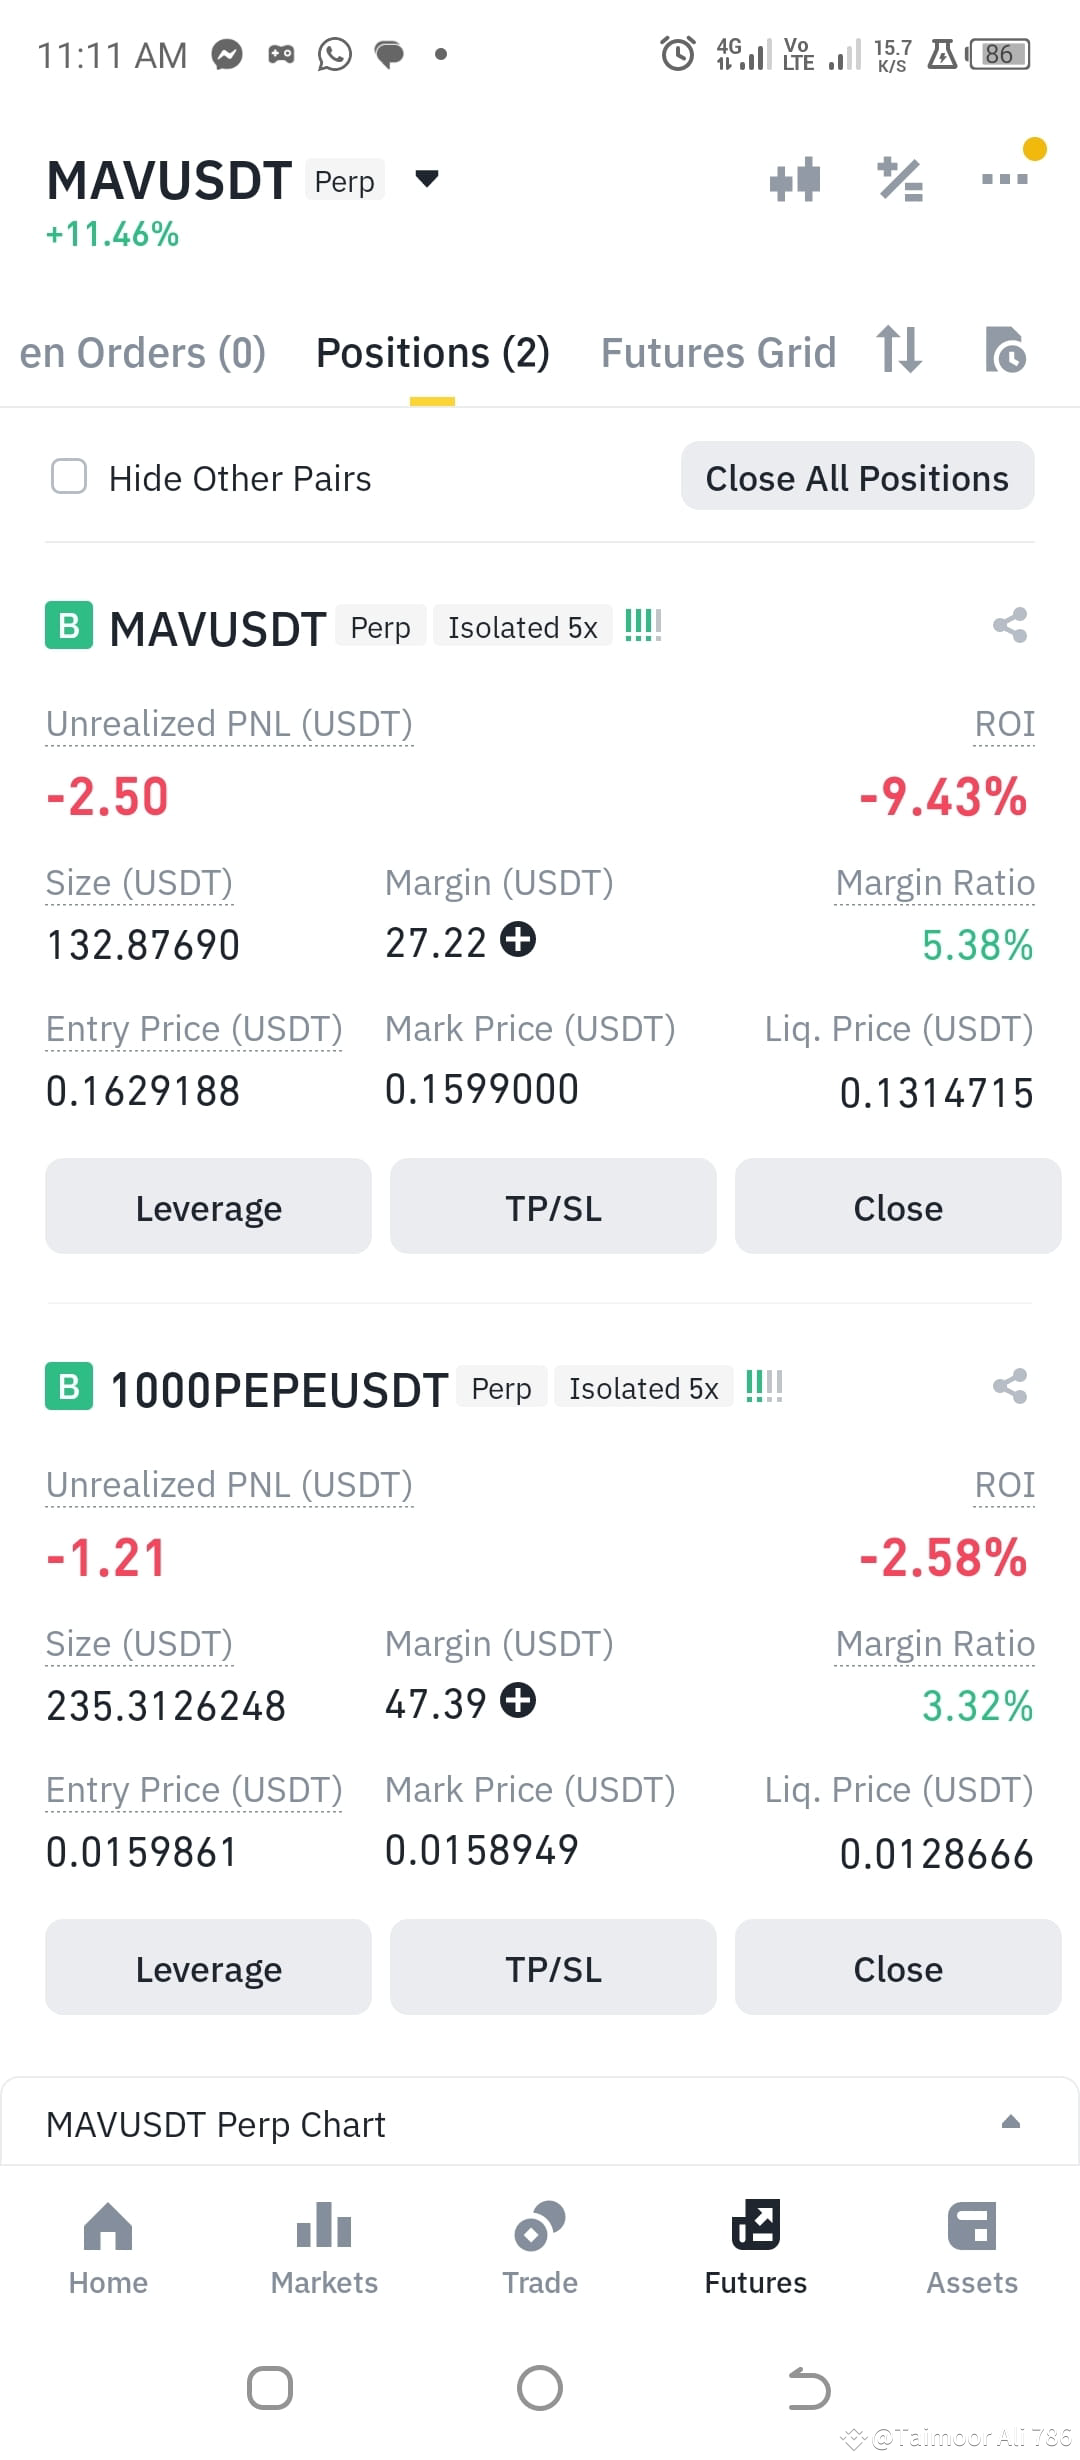
Task: Expand the MAVUSDT Perp Chart panel
Action: click(x=1010, y=2122)
